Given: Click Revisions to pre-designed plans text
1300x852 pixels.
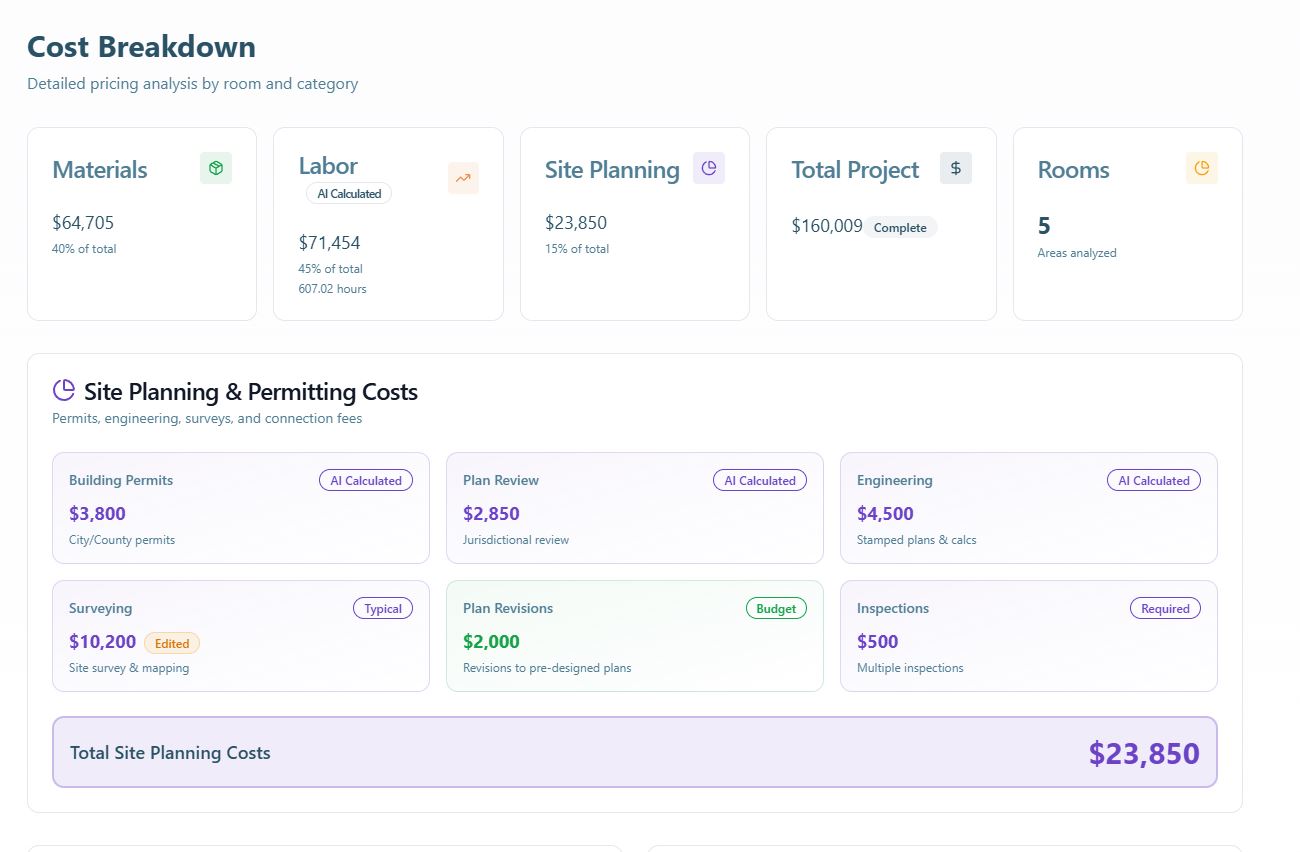Looking at the screenshot, I should pyautogui.click(x=547, y=668).
